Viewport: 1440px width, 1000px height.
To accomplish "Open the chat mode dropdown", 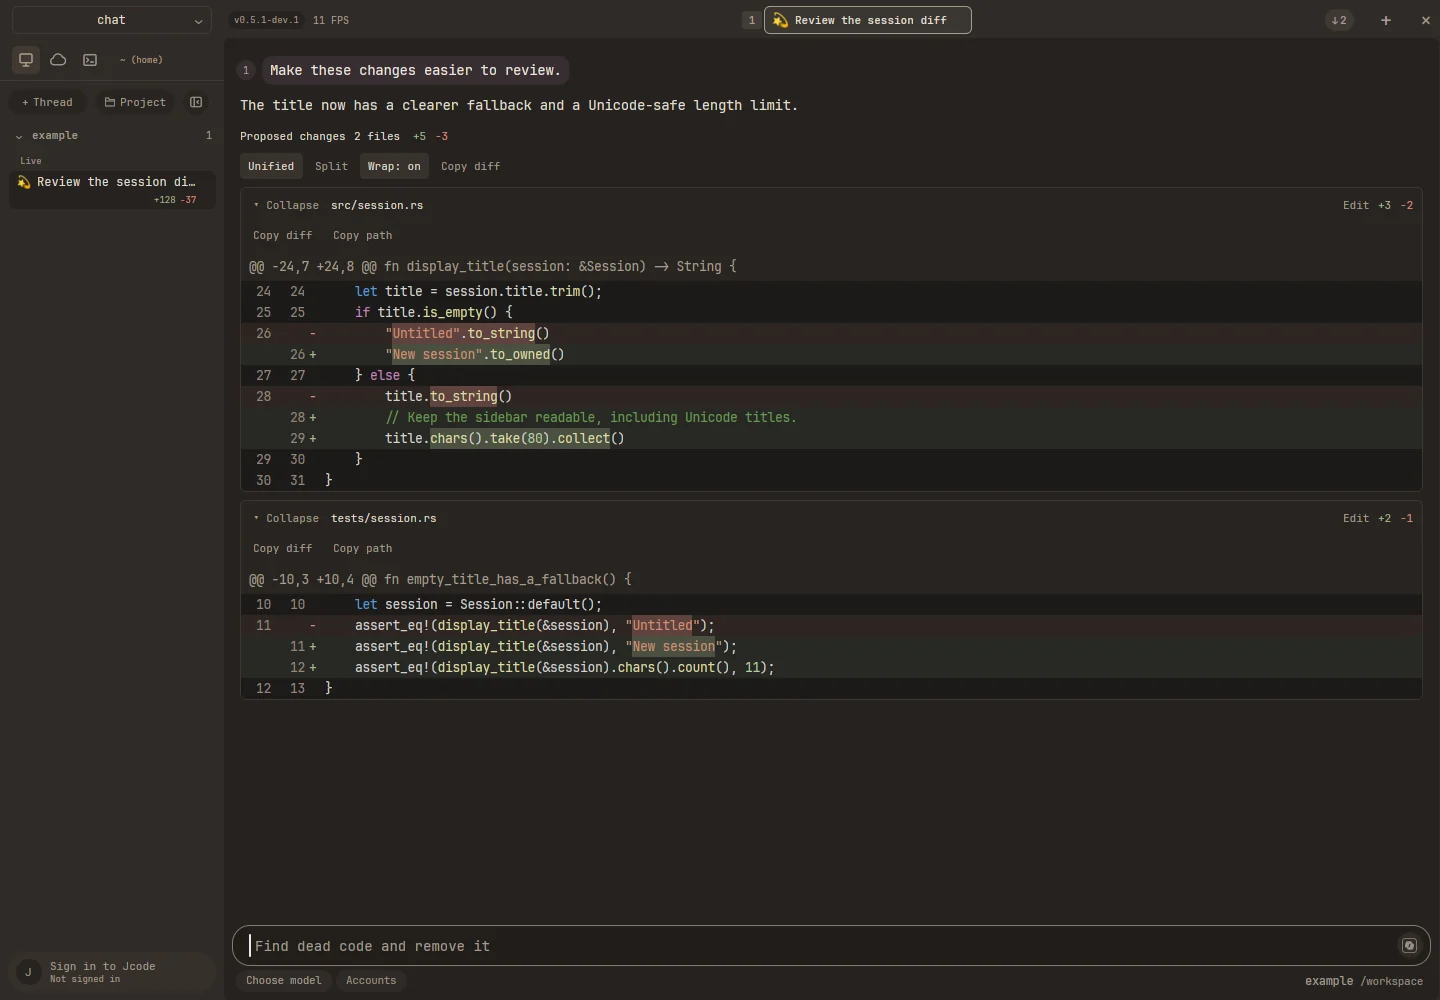I will 111,20.
